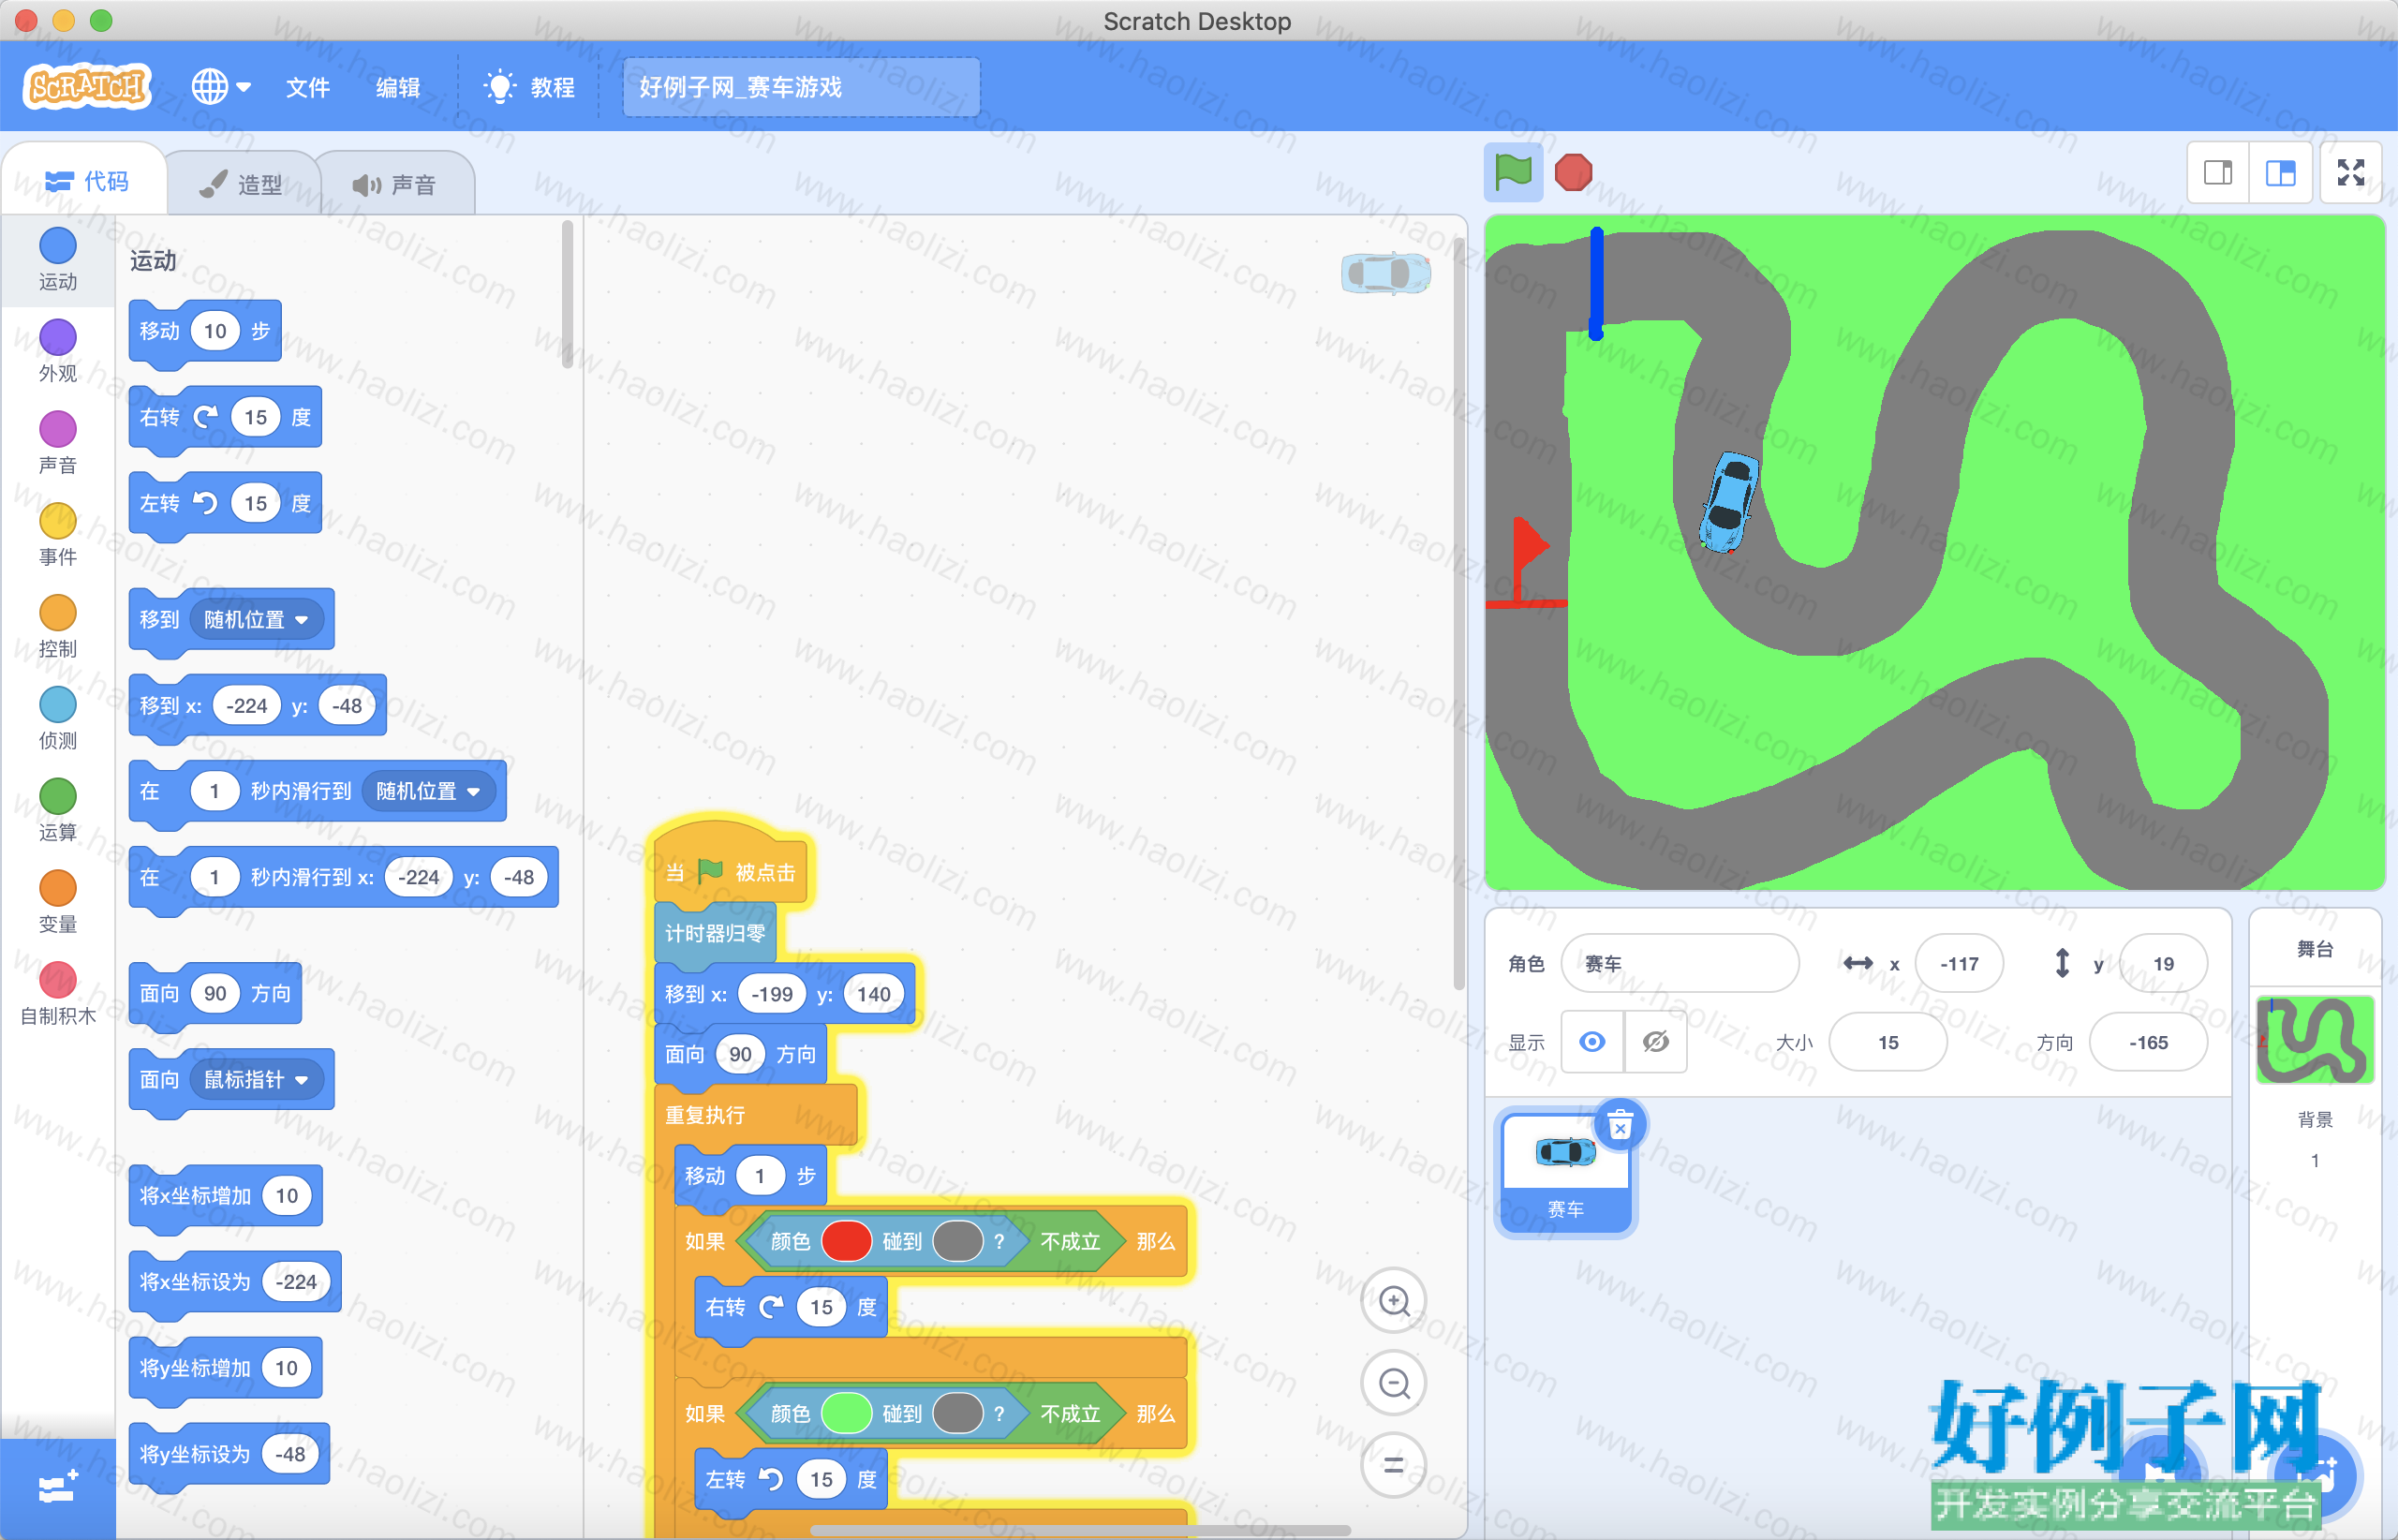Viewport: 2398px width, 1540px height.
Task: Click the palette 左转 15 度 block
Action: tap(225, 503)
